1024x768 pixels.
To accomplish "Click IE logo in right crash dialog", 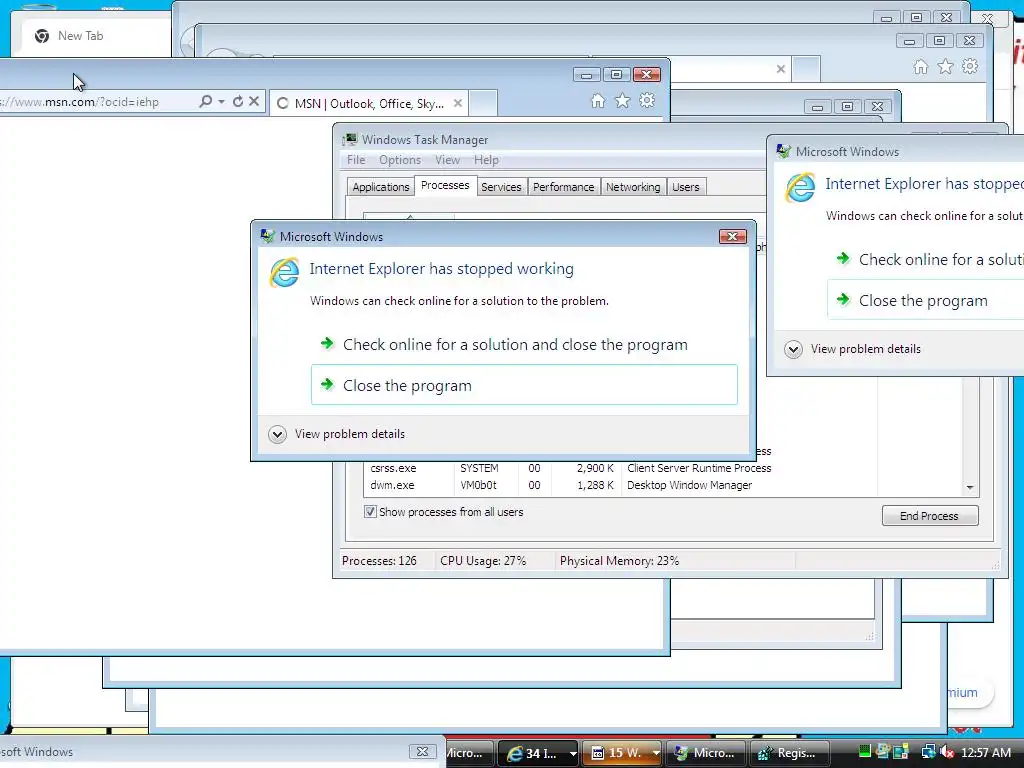I will point(801,187).
